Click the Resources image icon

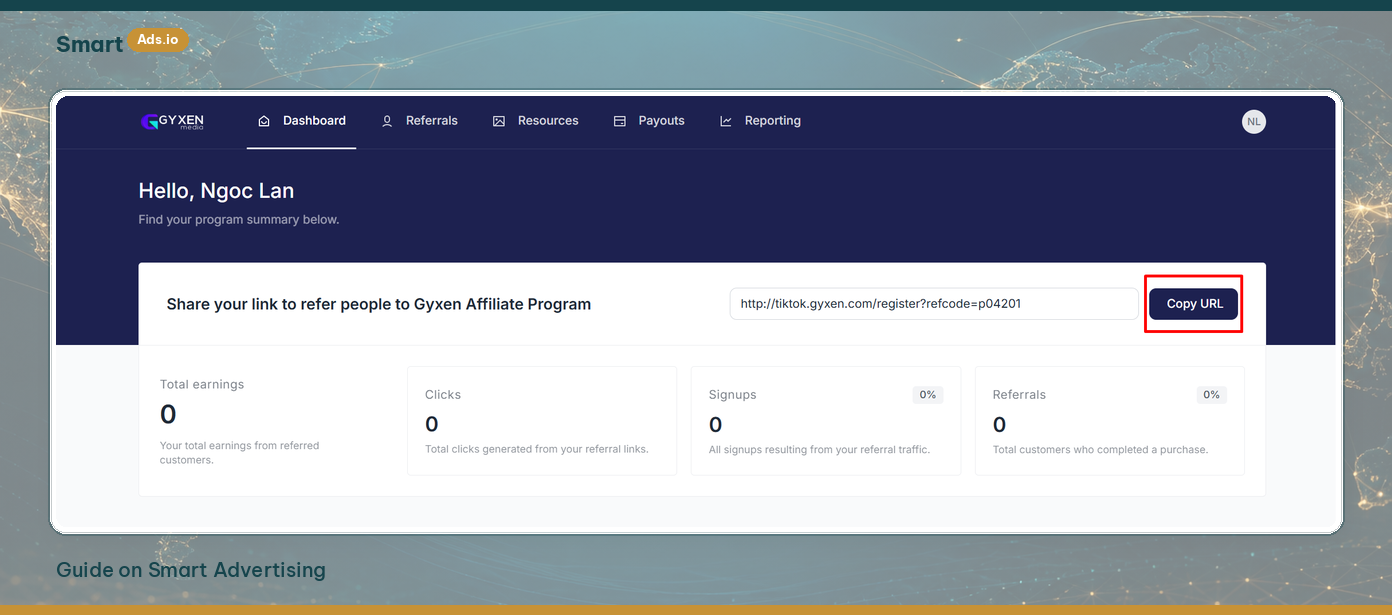click(499, 121)
